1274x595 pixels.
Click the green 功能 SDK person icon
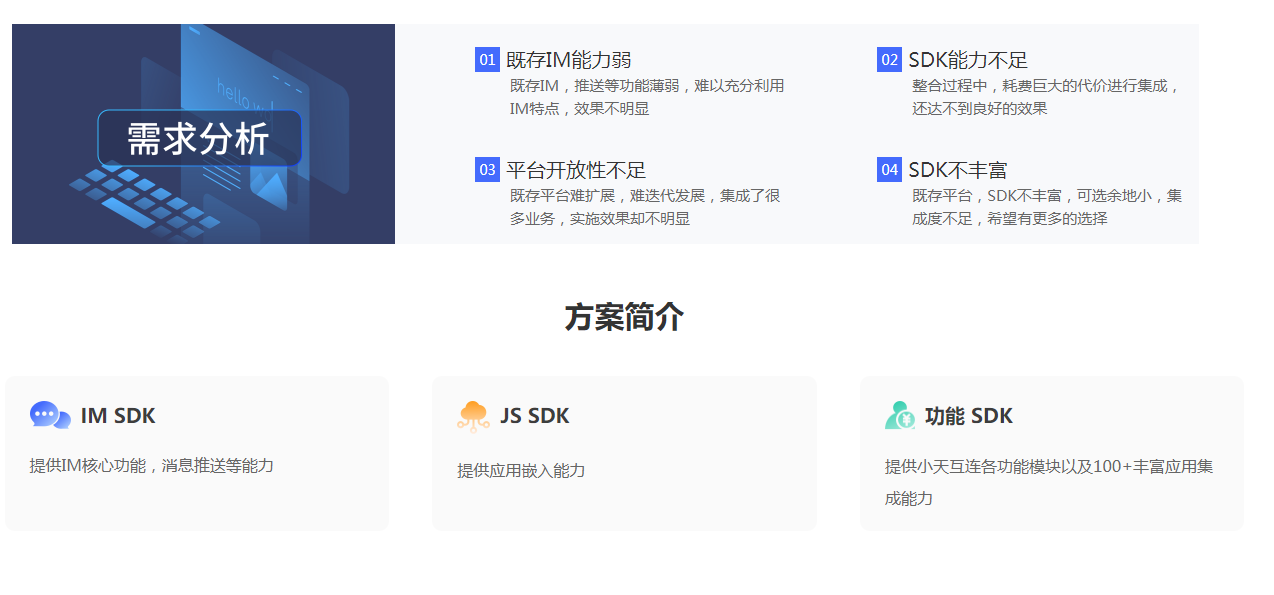899,415
